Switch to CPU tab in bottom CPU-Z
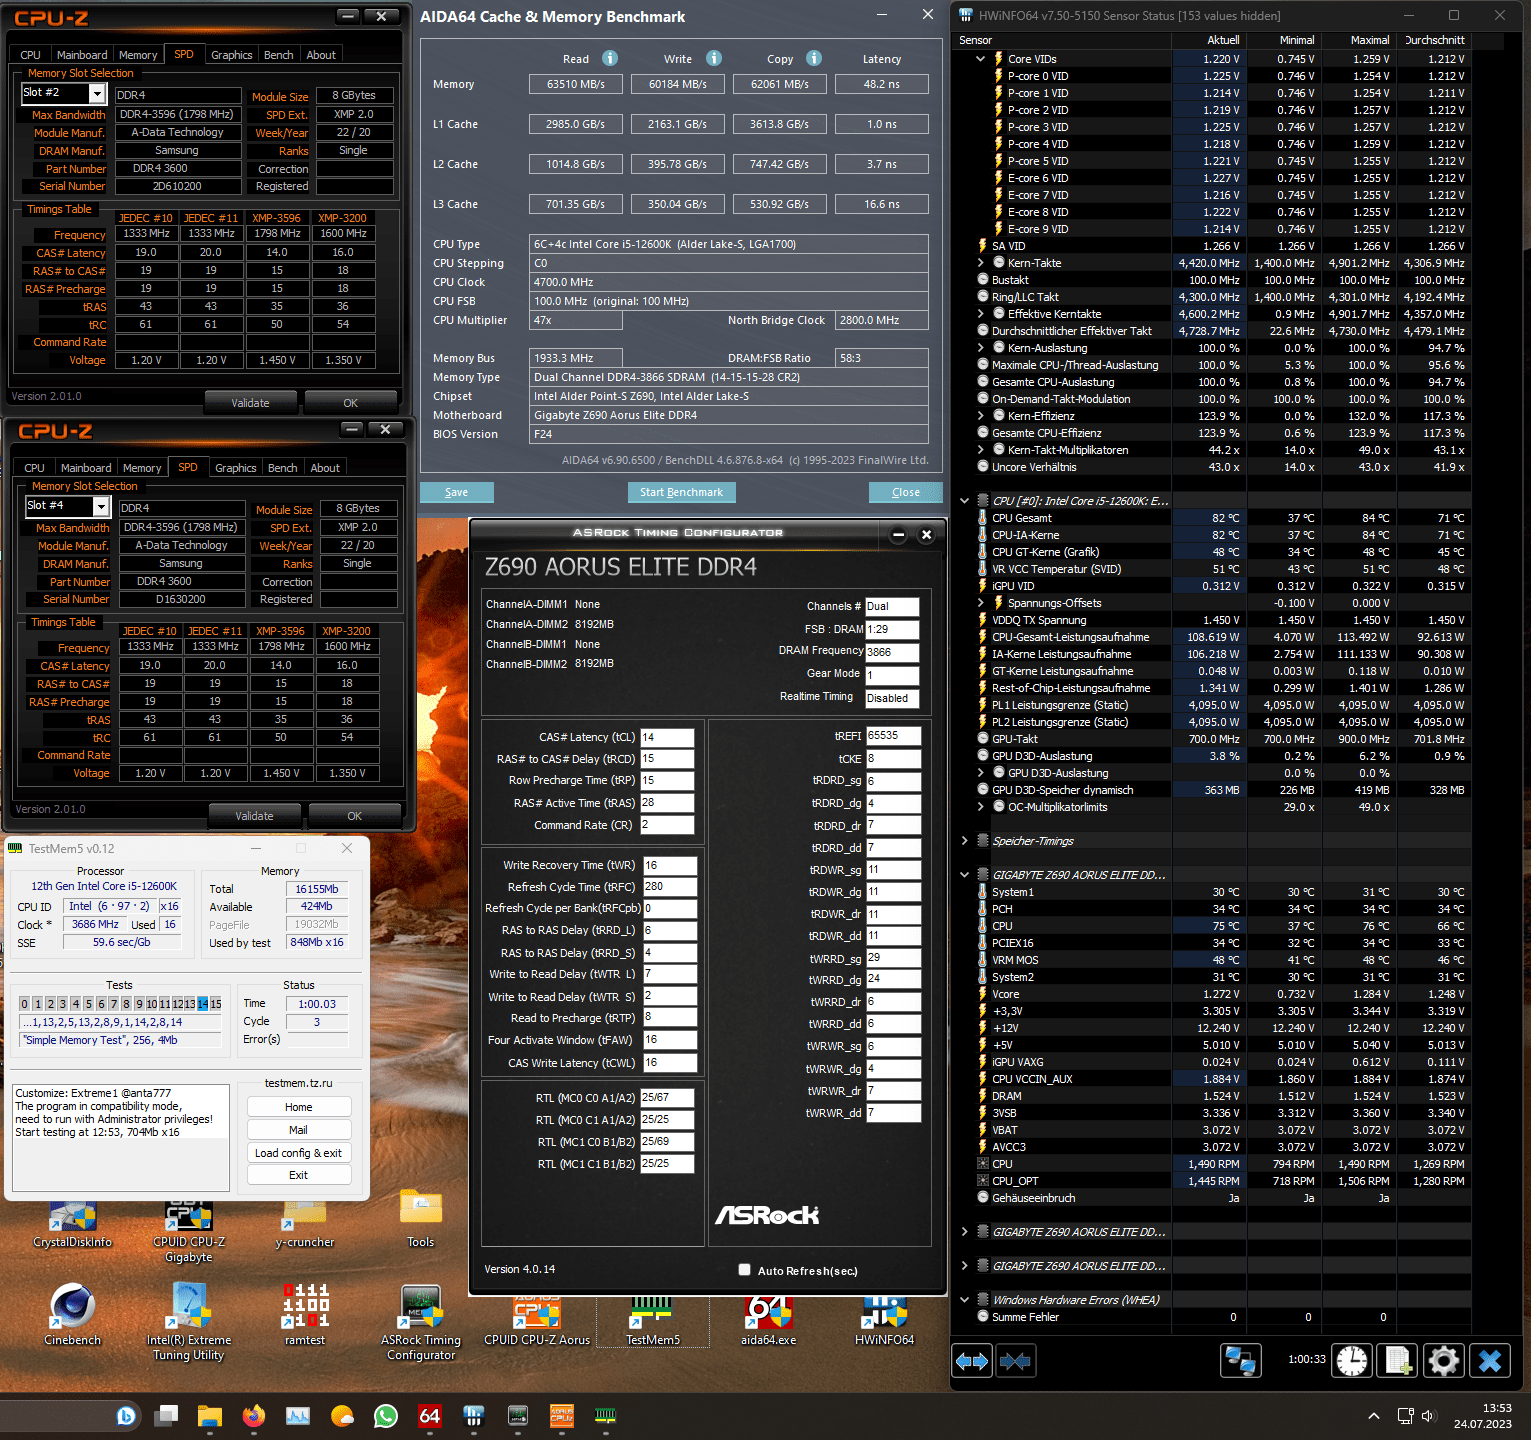Screen dimensions: 1531x1440 coord(35,468)
